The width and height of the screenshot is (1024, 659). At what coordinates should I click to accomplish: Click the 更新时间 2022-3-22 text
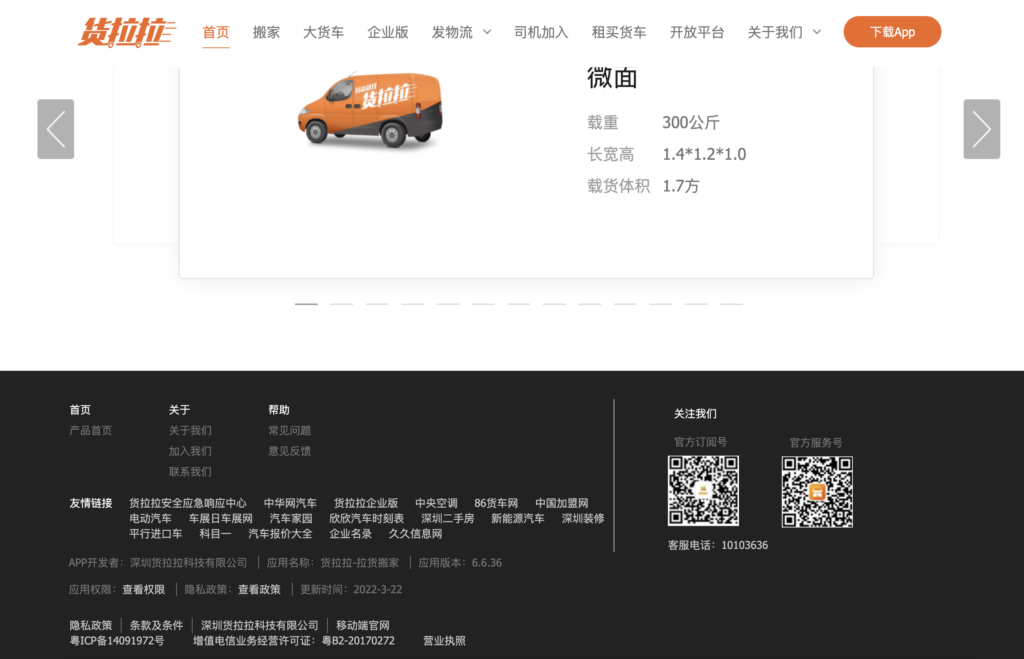tap(351, 590)
